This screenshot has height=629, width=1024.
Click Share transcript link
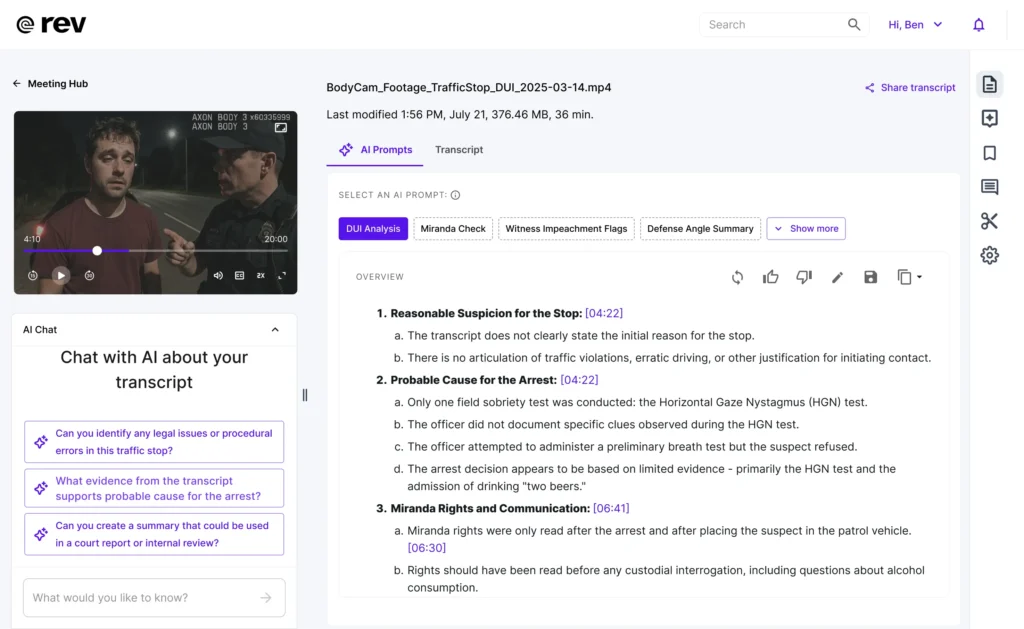[910, 88]
